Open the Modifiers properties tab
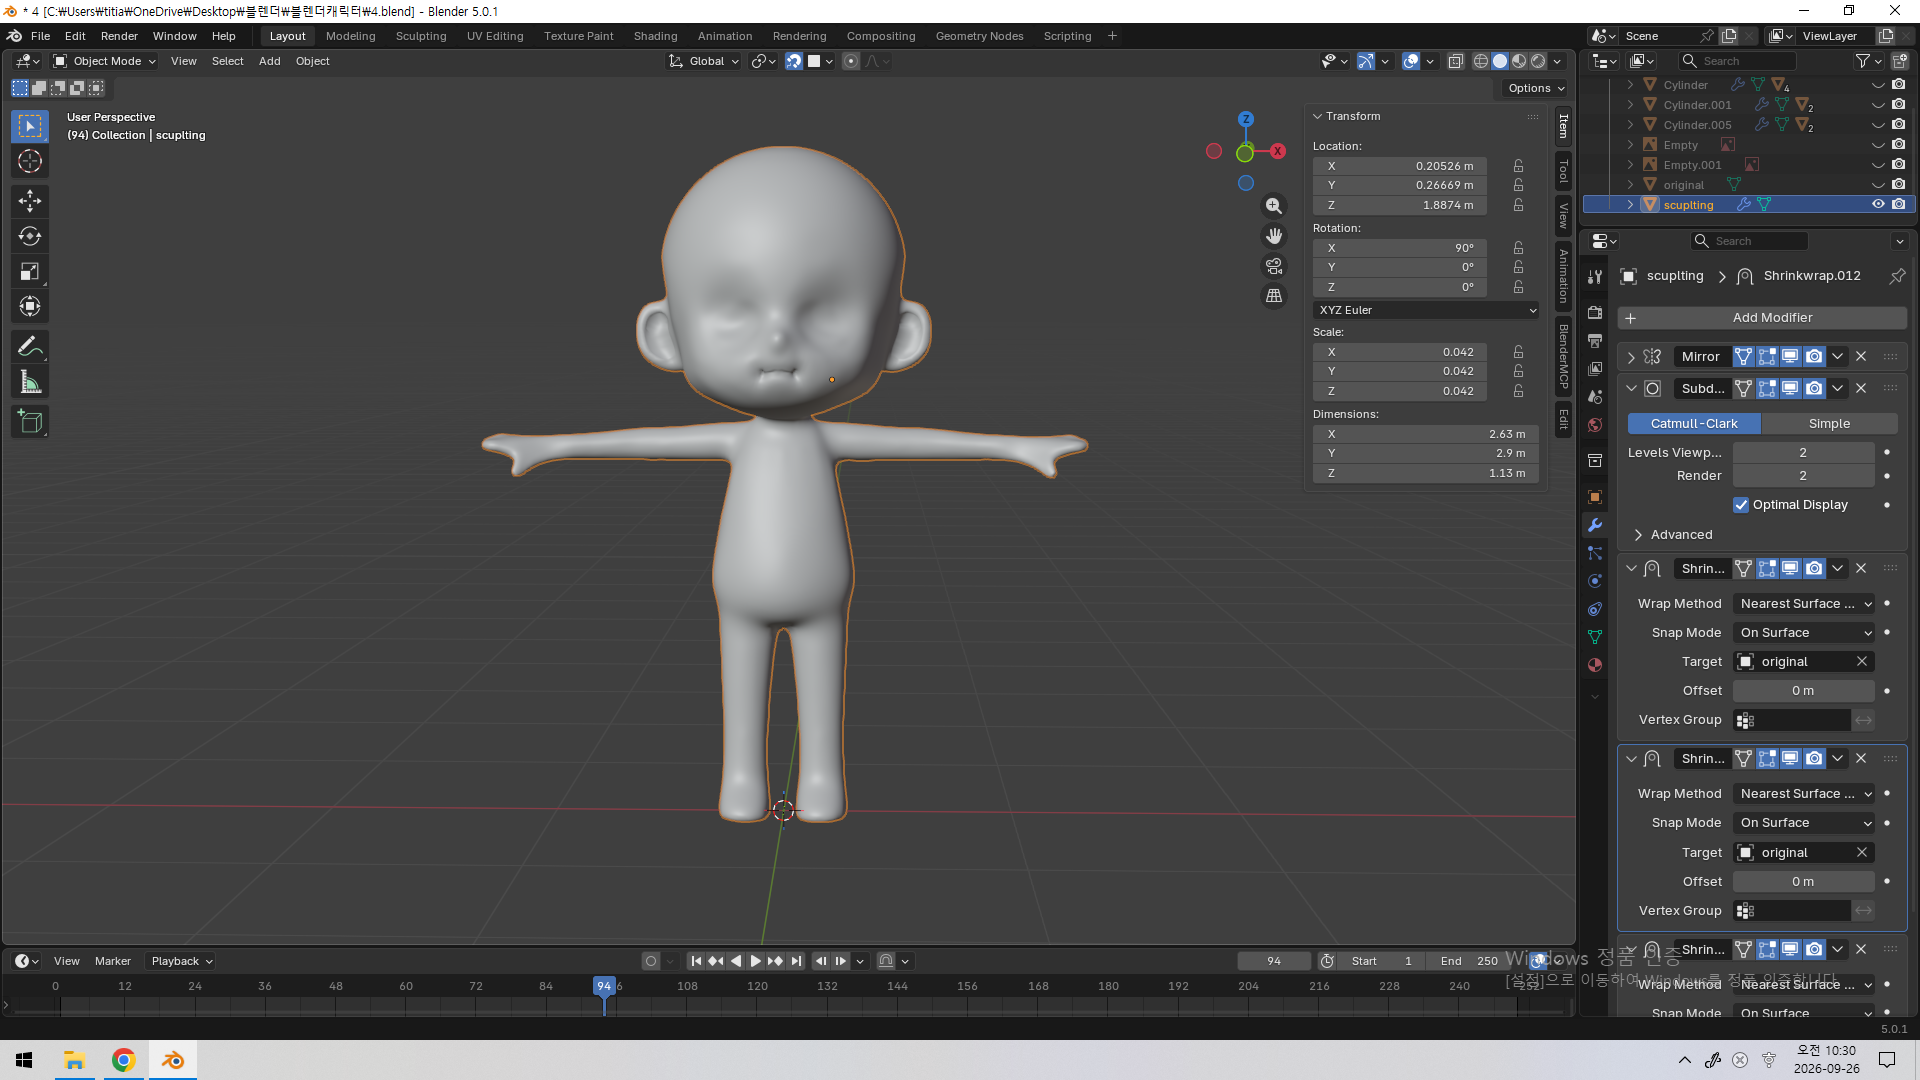 click(x=1595, y=525)
